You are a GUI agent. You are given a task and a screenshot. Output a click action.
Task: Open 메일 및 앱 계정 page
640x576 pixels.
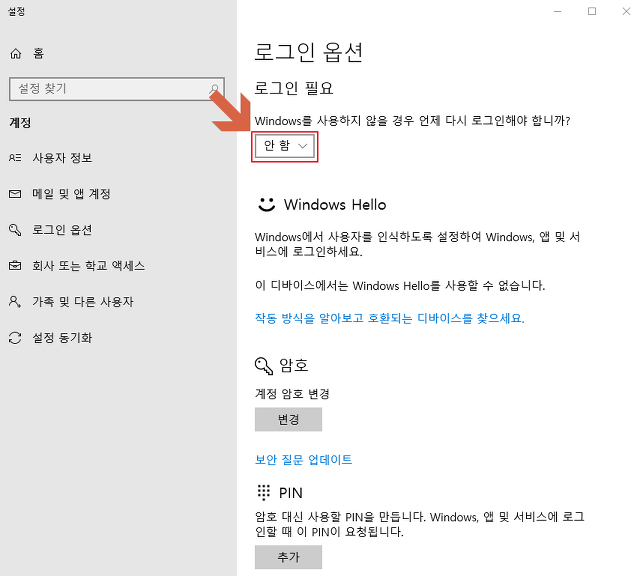coord(71,193)
